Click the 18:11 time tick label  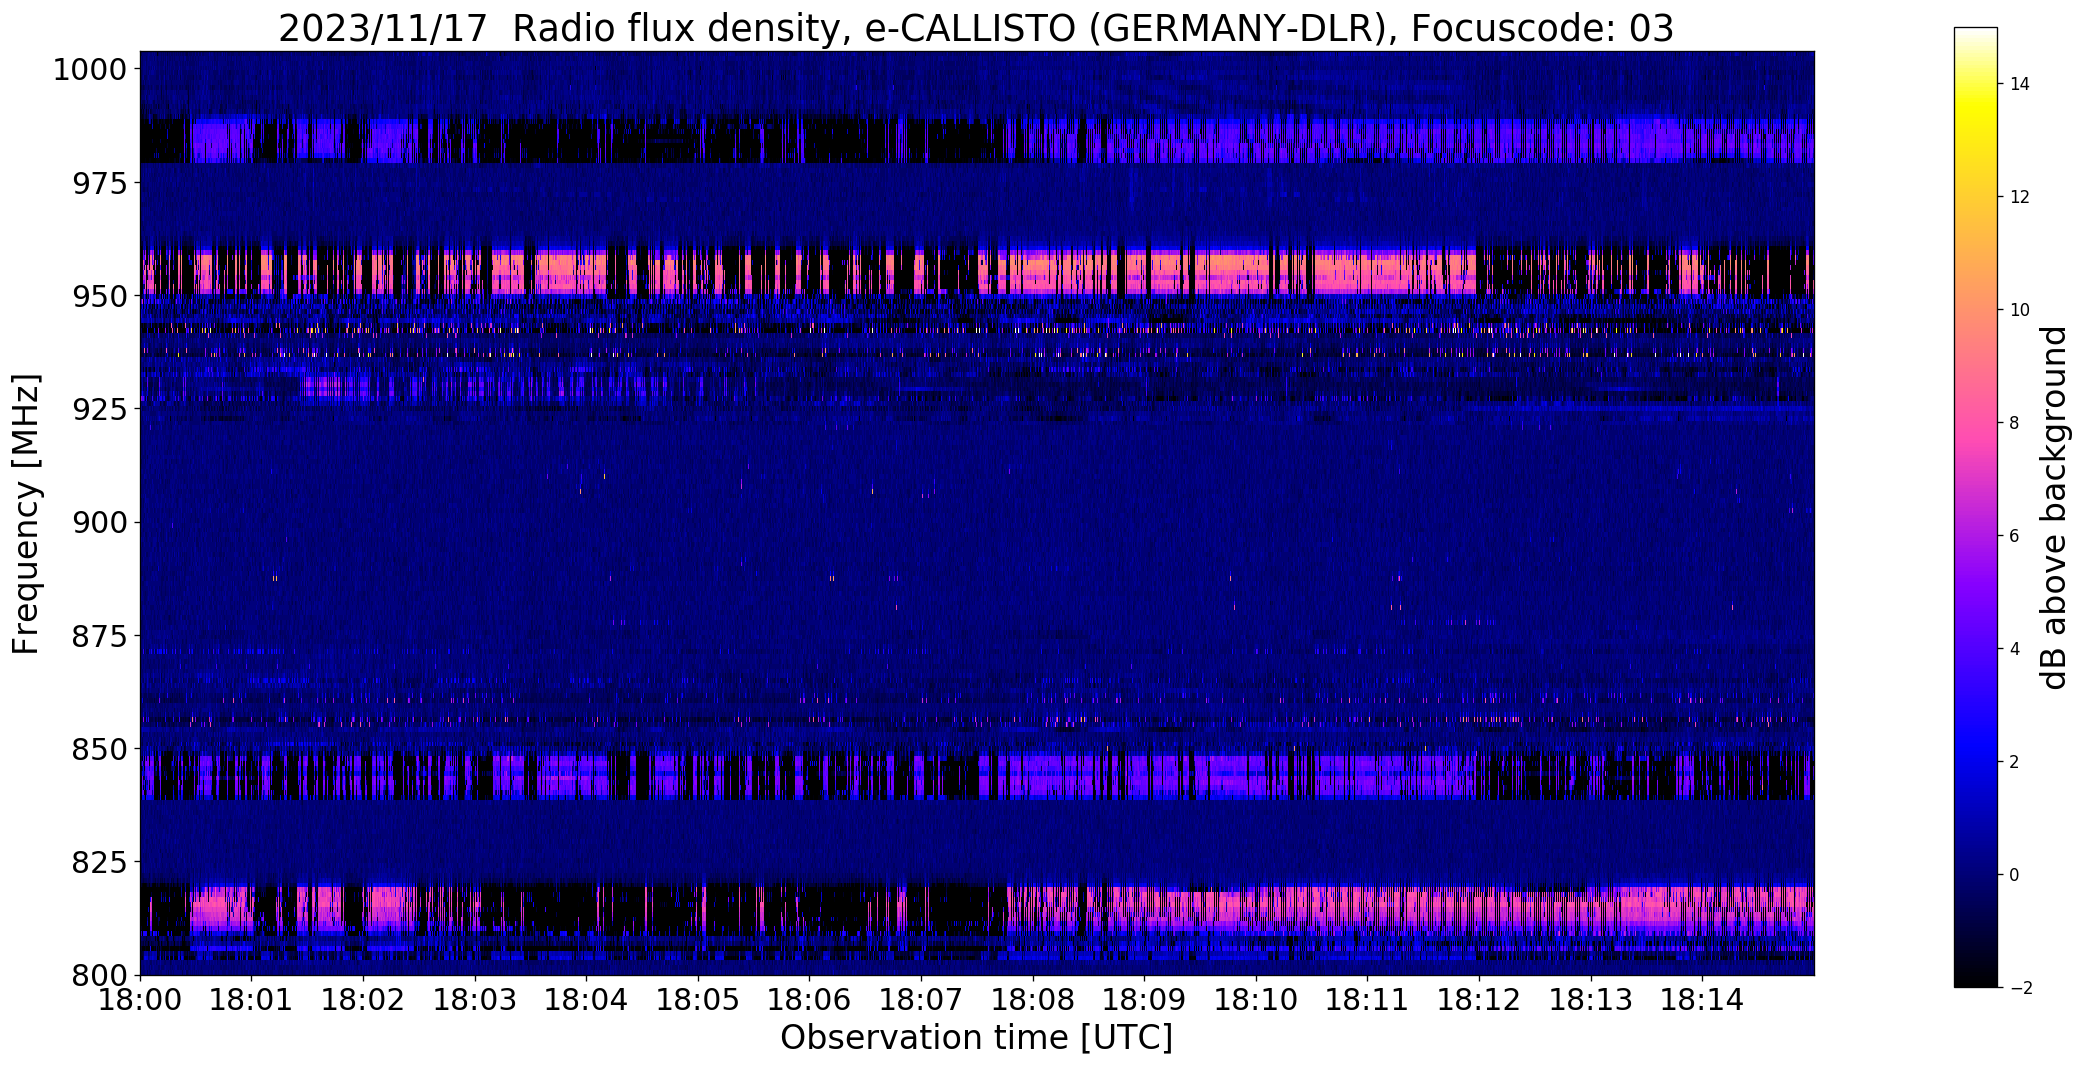pos(1367,1000)
